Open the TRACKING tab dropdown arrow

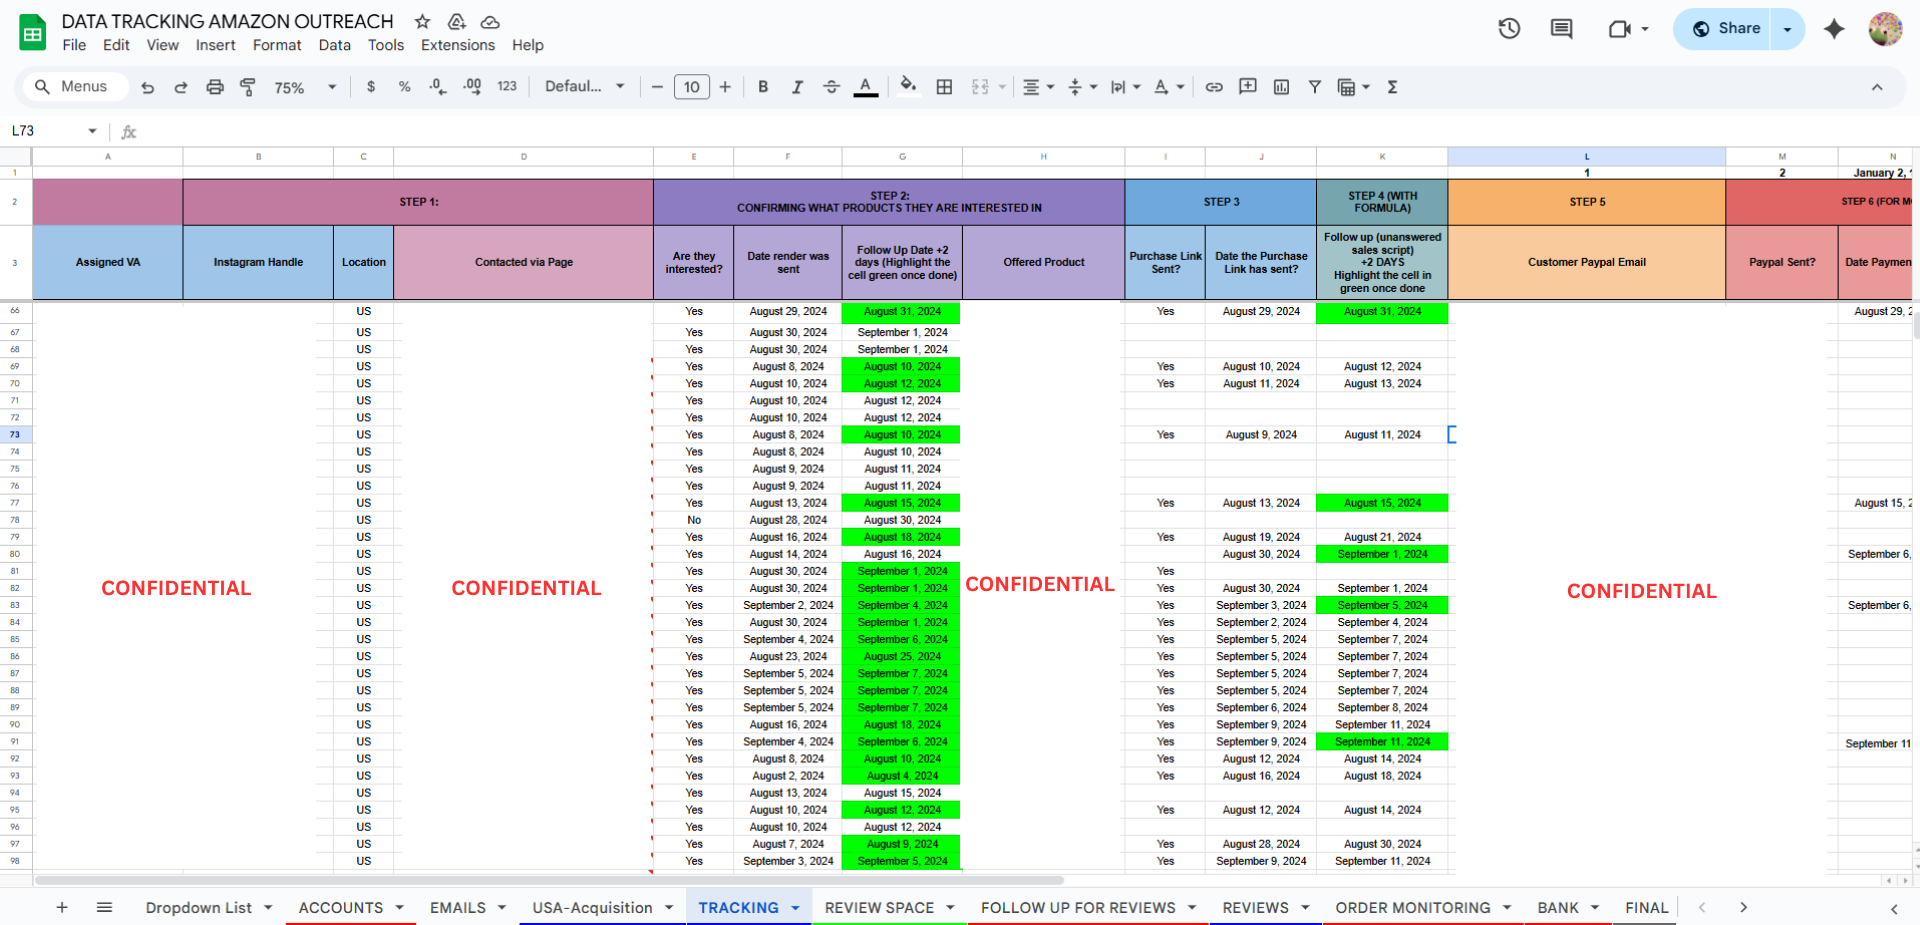click(796, 908)
